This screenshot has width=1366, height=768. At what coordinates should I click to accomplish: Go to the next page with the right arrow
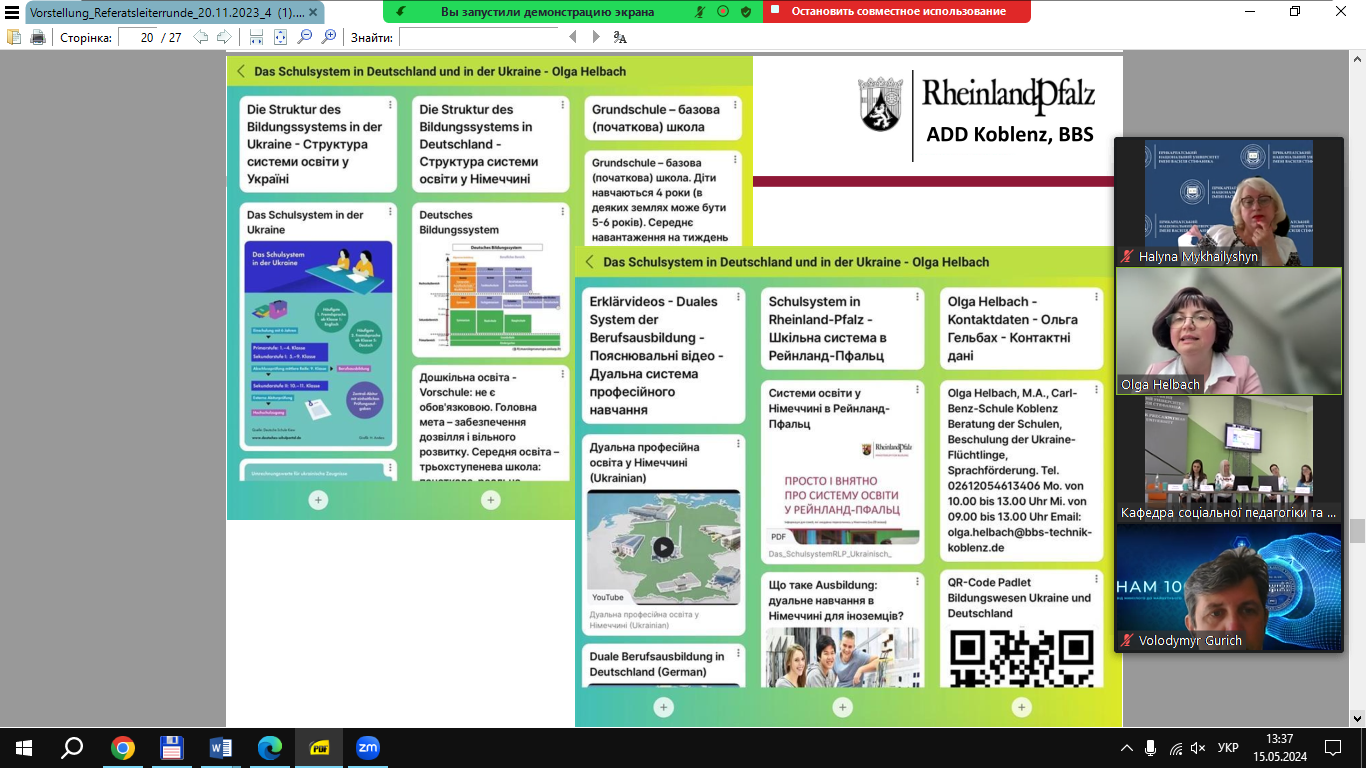point(224,37)
